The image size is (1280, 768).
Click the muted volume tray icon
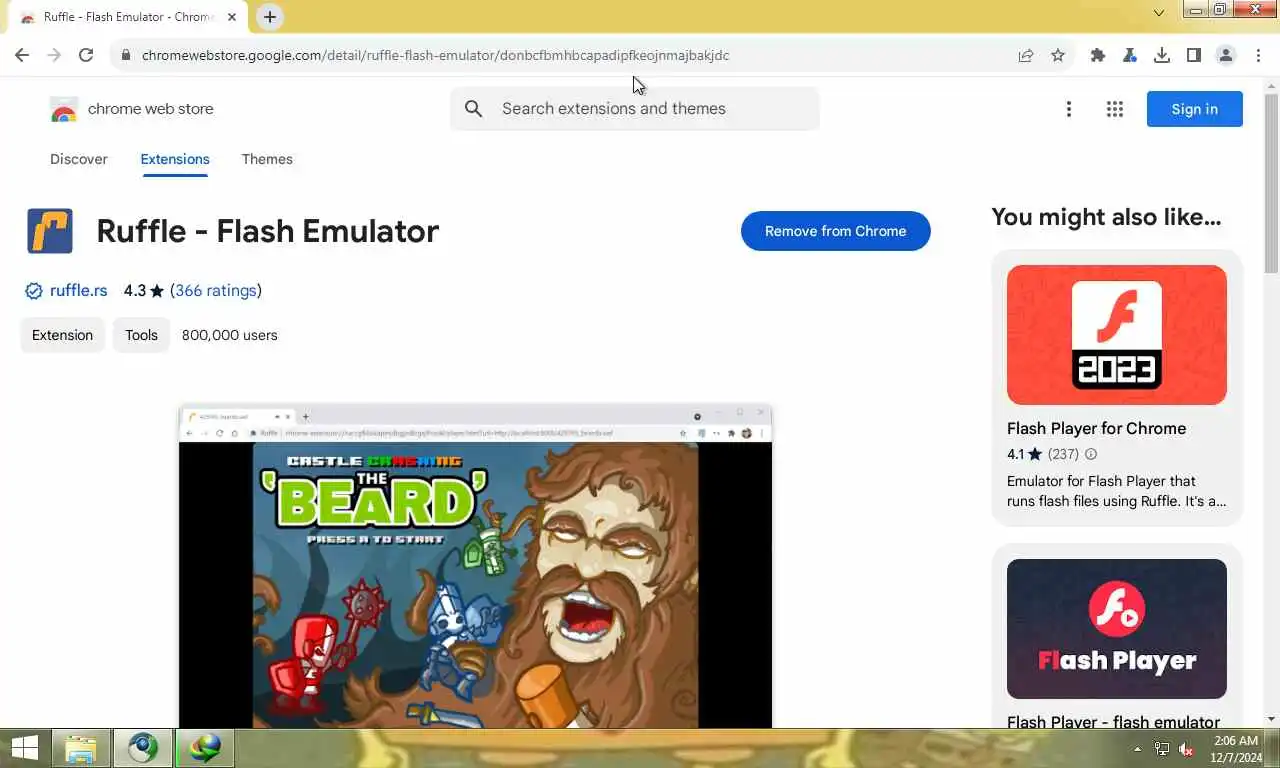1186,749
